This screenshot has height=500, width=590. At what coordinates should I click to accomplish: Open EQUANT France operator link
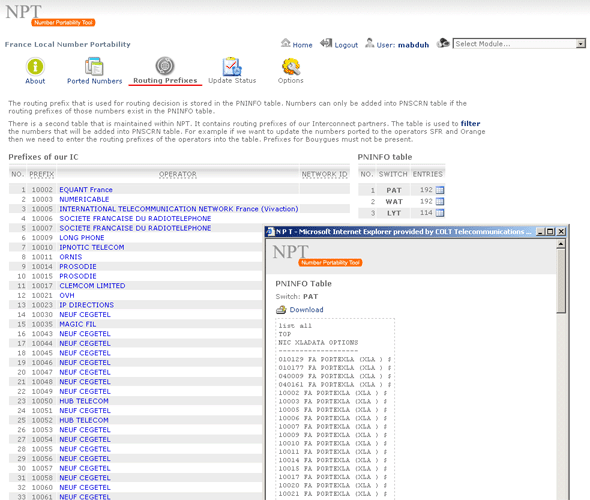pos(86,190)
